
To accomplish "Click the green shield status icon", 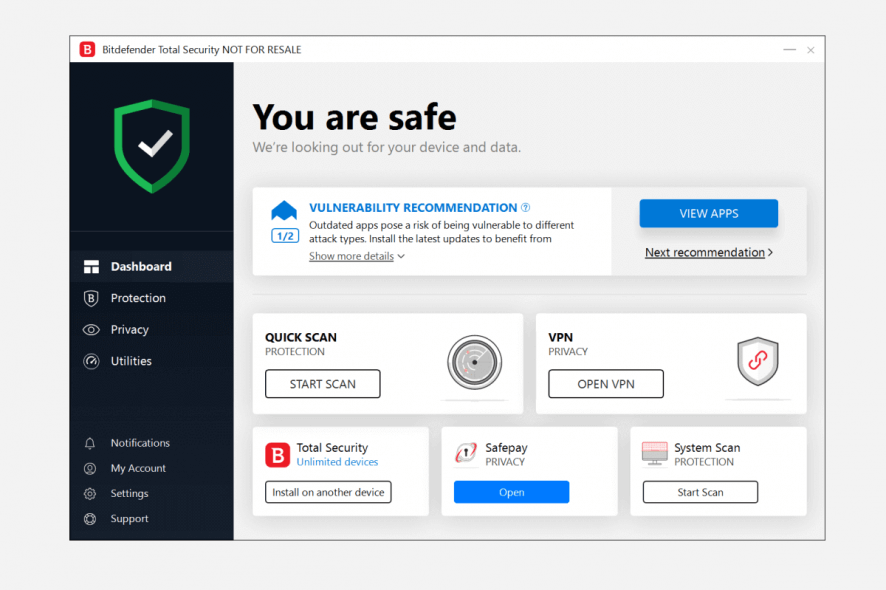I will (152, 146).
